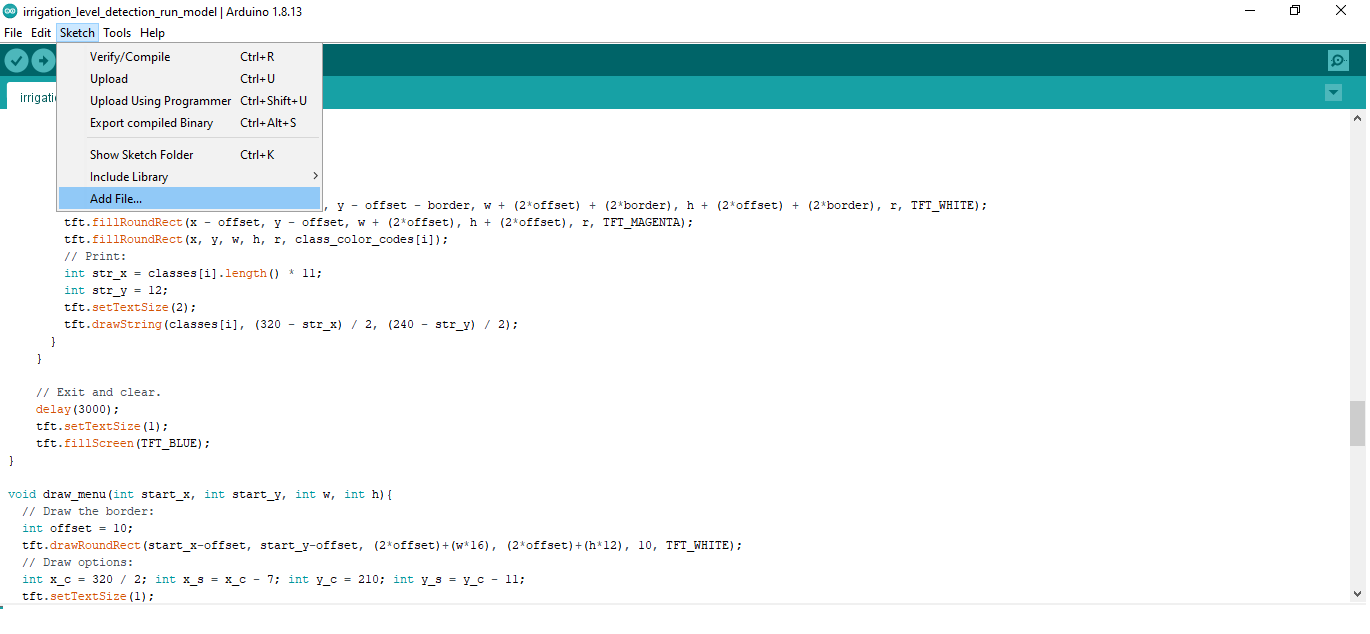Open the File menu
Viewport: 1370px width, 634px height.
13,33
